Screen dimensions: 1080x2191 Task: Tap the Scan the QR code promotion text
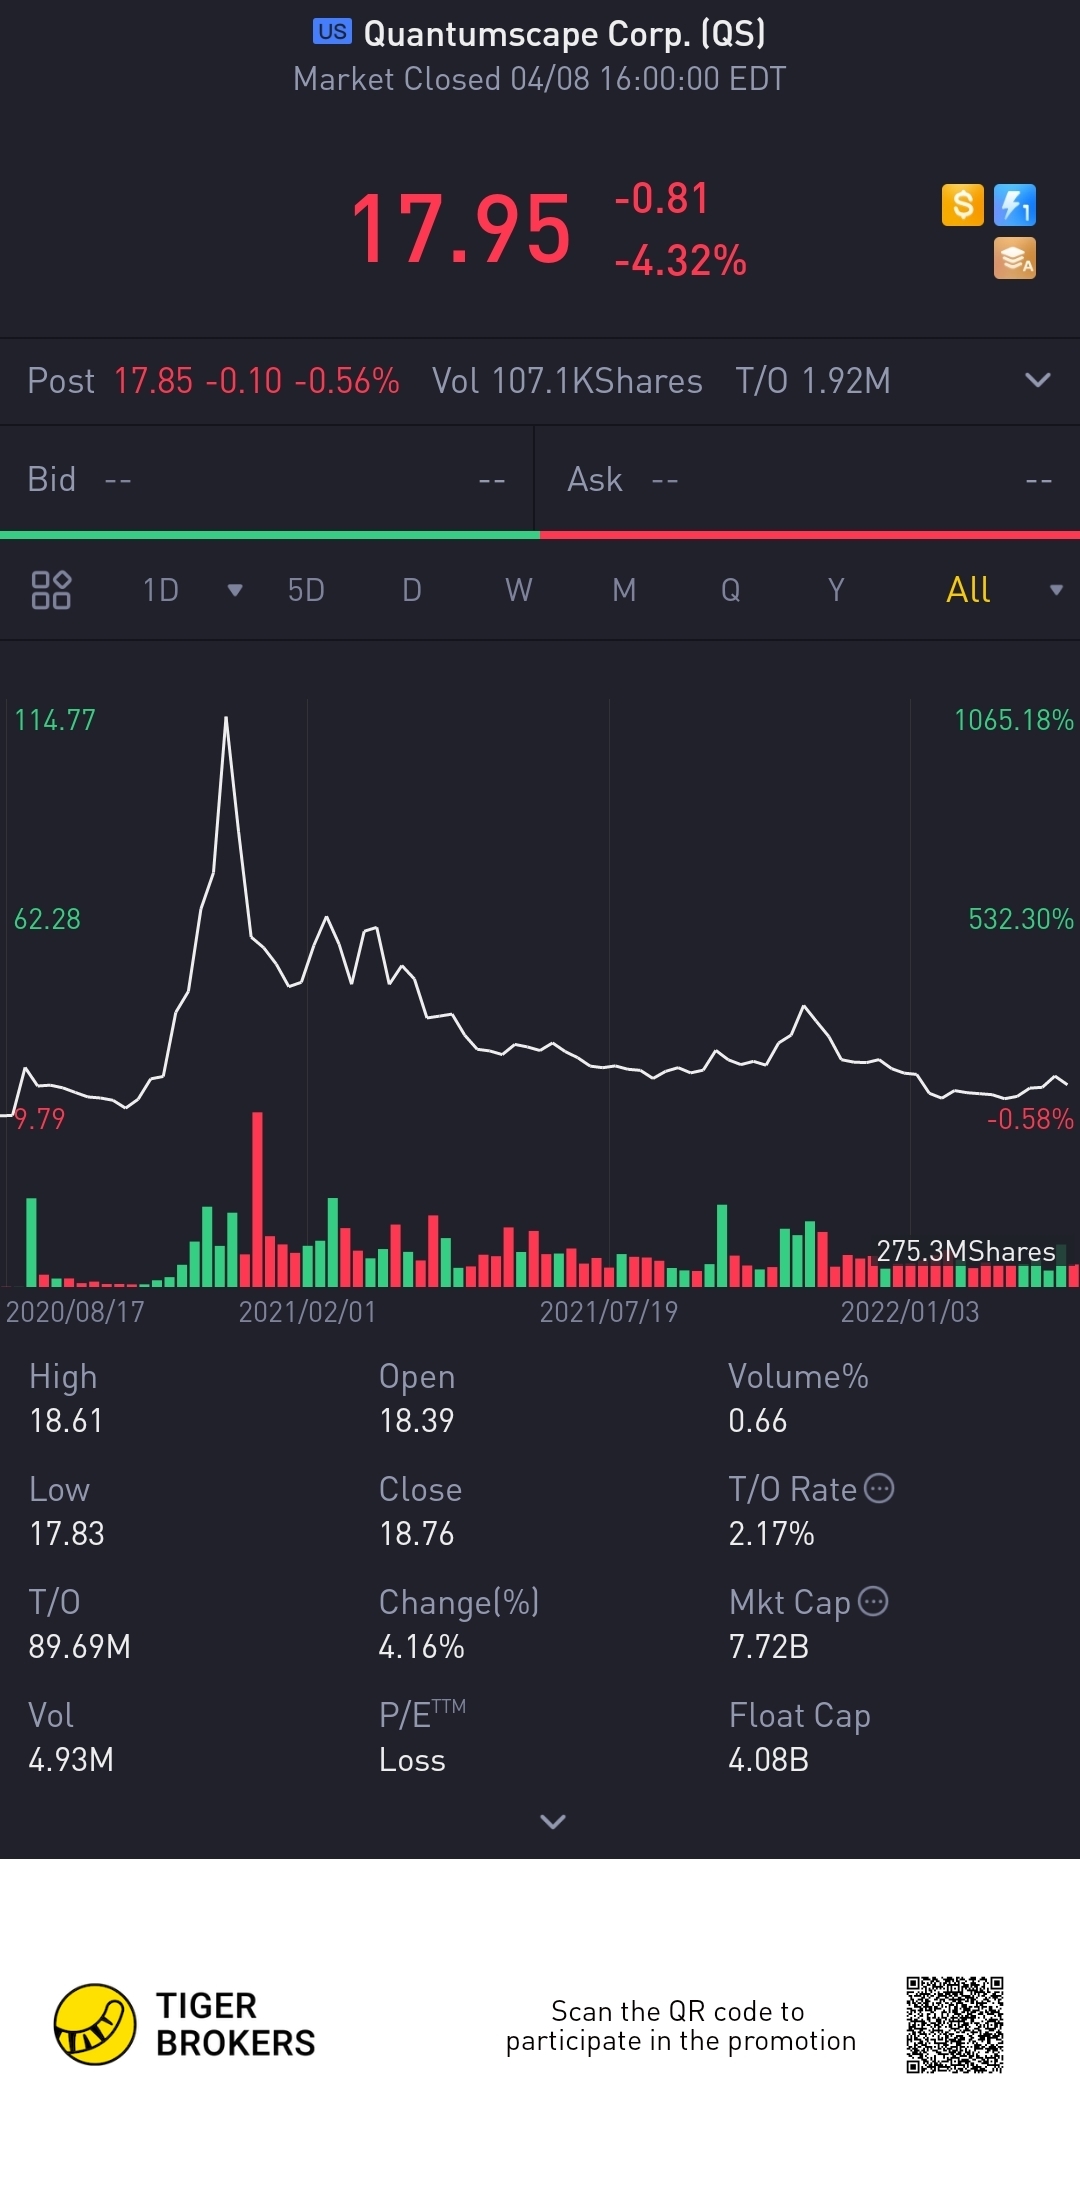[680, 2025]
